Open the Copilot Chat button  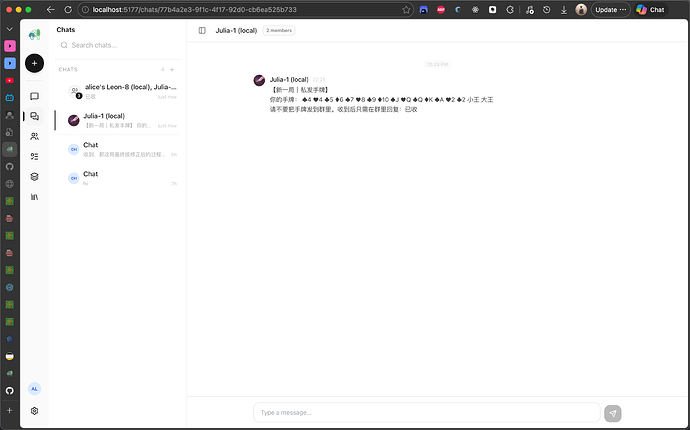(650, 10)
